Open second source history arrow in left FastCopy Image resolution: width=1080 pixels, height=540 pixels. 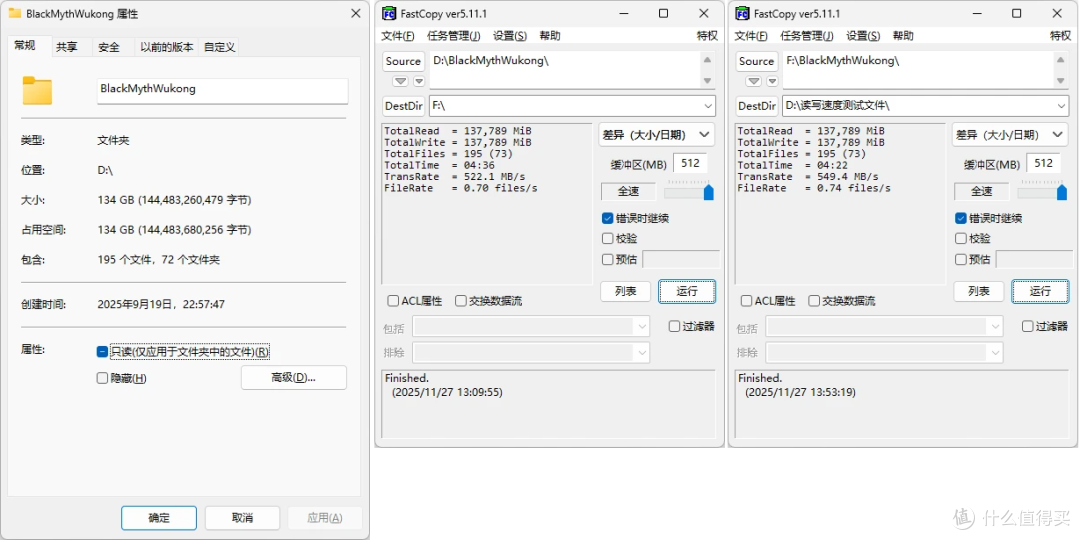click(417, 81)
